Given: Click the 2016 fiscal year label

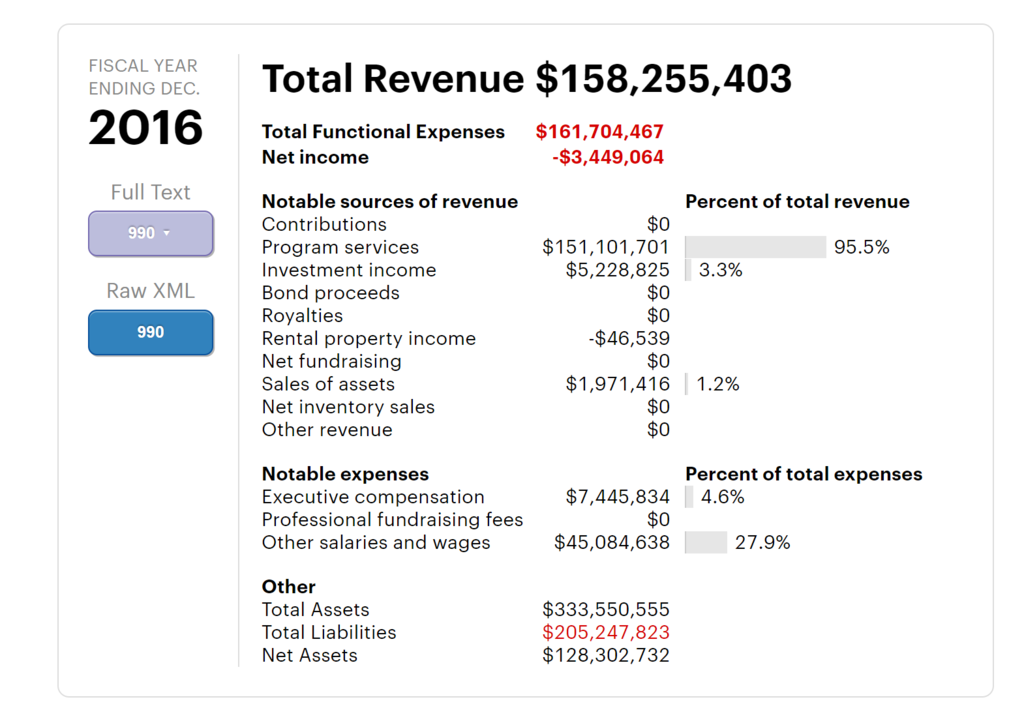Looking at the screenshot, I should tap(146, 128).
